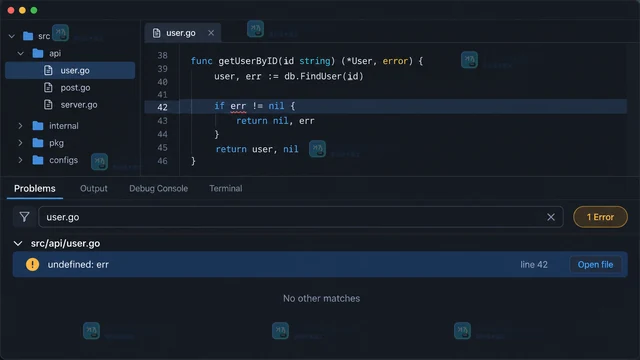640x360 pixels.
Task: Click the configs folder icon
Action: pyautogui.click(x=38, y=160)
